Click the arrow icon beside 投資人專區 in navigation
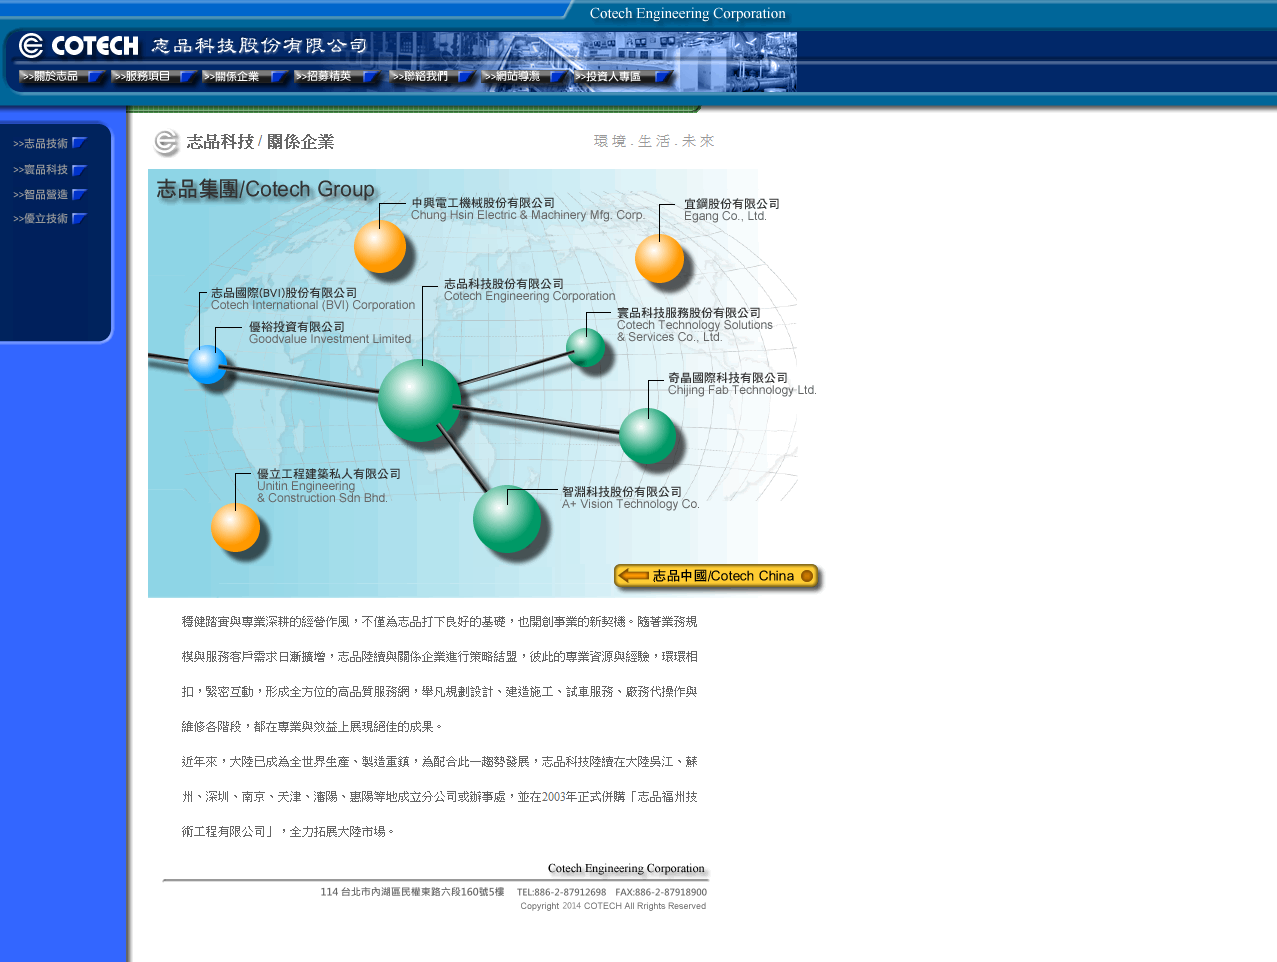The width and height of the screenshot is (1277, 962). [663, 77]
